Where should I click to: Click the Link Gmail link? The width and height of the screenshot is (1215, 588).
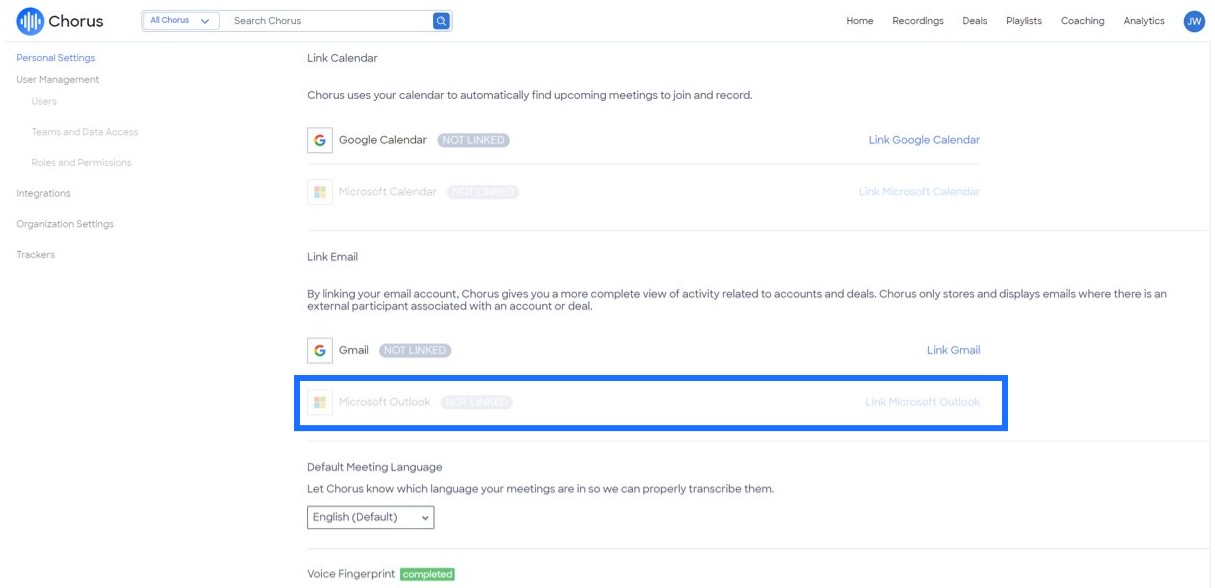click(951, 349)
